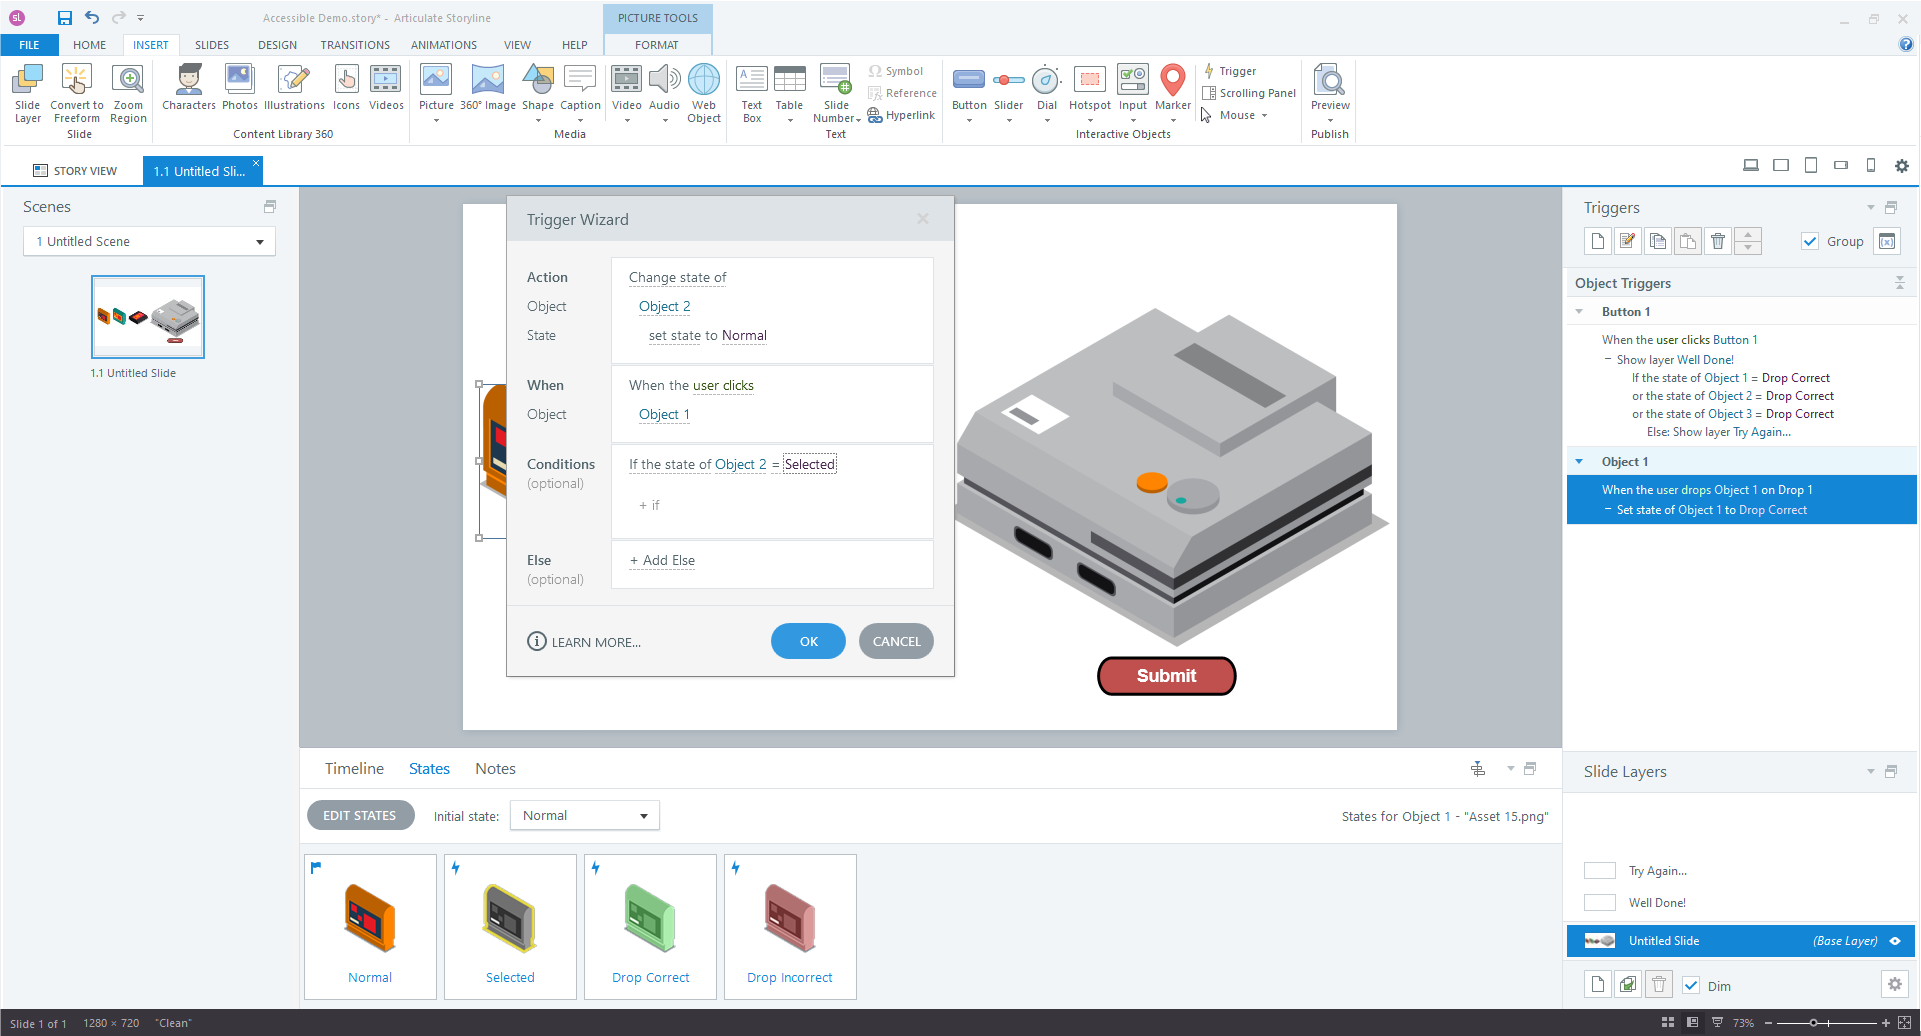Adjust the zoom slider in status bar
1921x1036 pixels.
click(1813, 1023)
